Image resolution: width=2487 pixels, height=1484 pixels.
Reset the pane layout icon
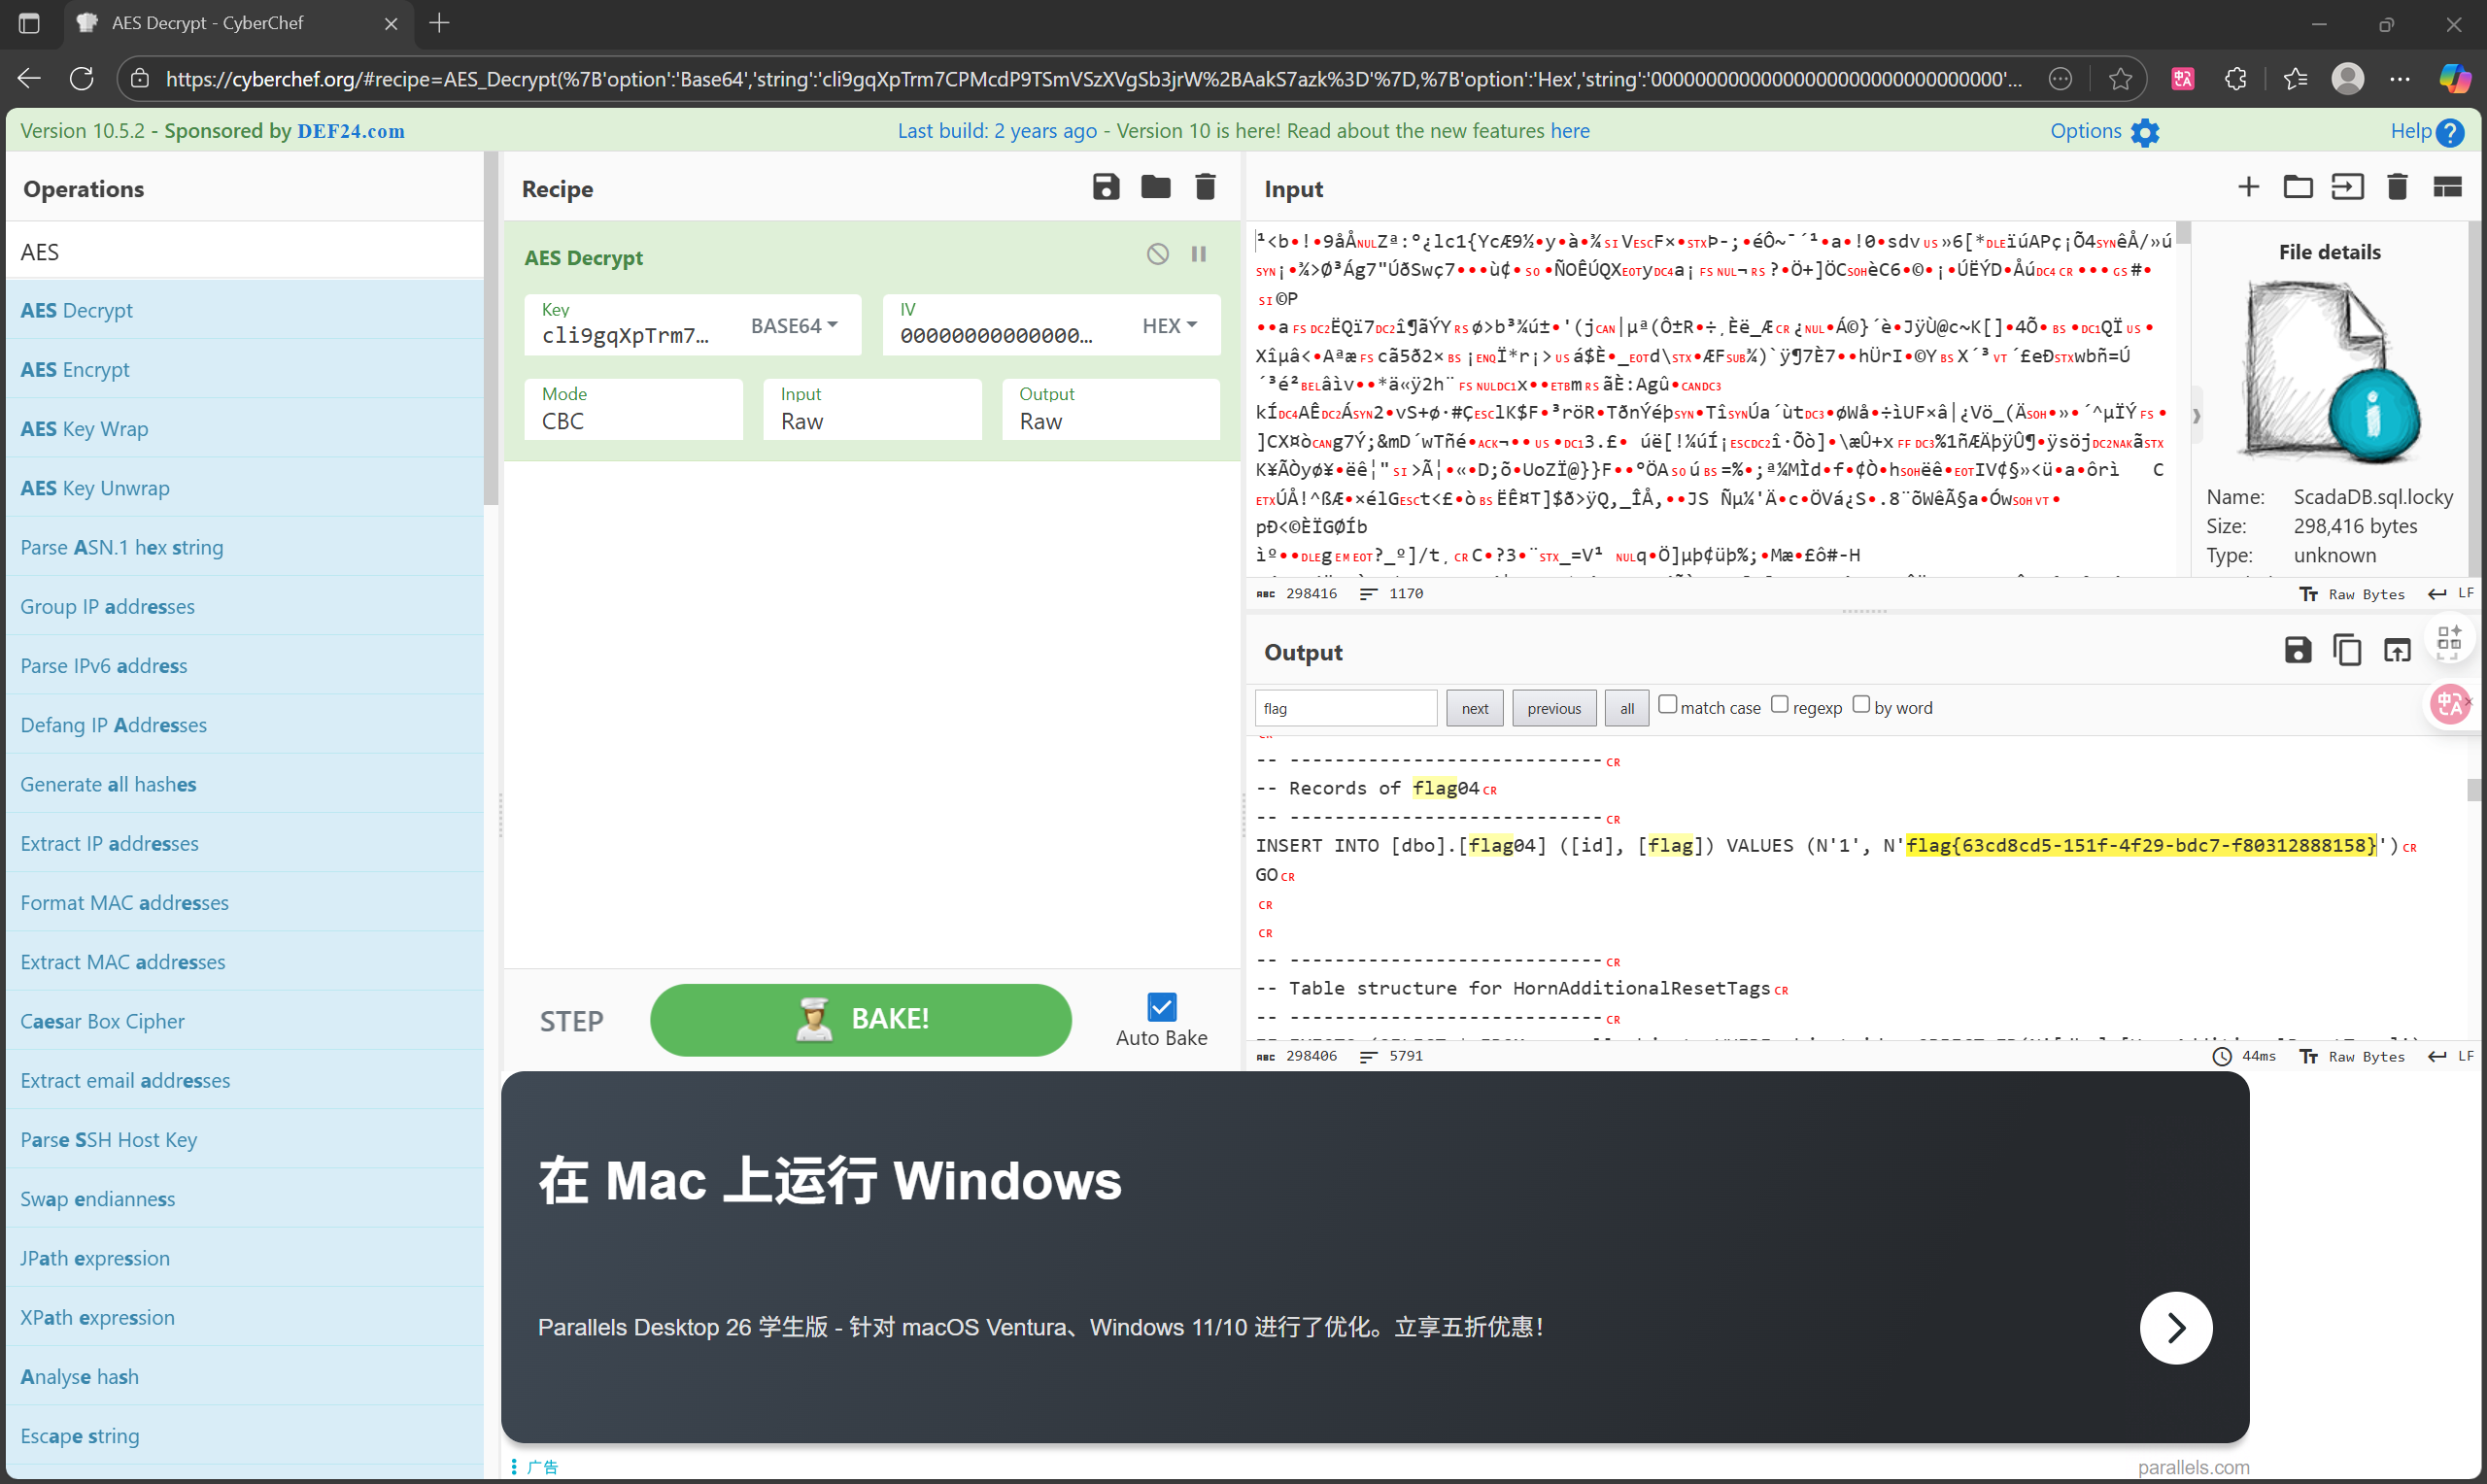(2446, 187)
